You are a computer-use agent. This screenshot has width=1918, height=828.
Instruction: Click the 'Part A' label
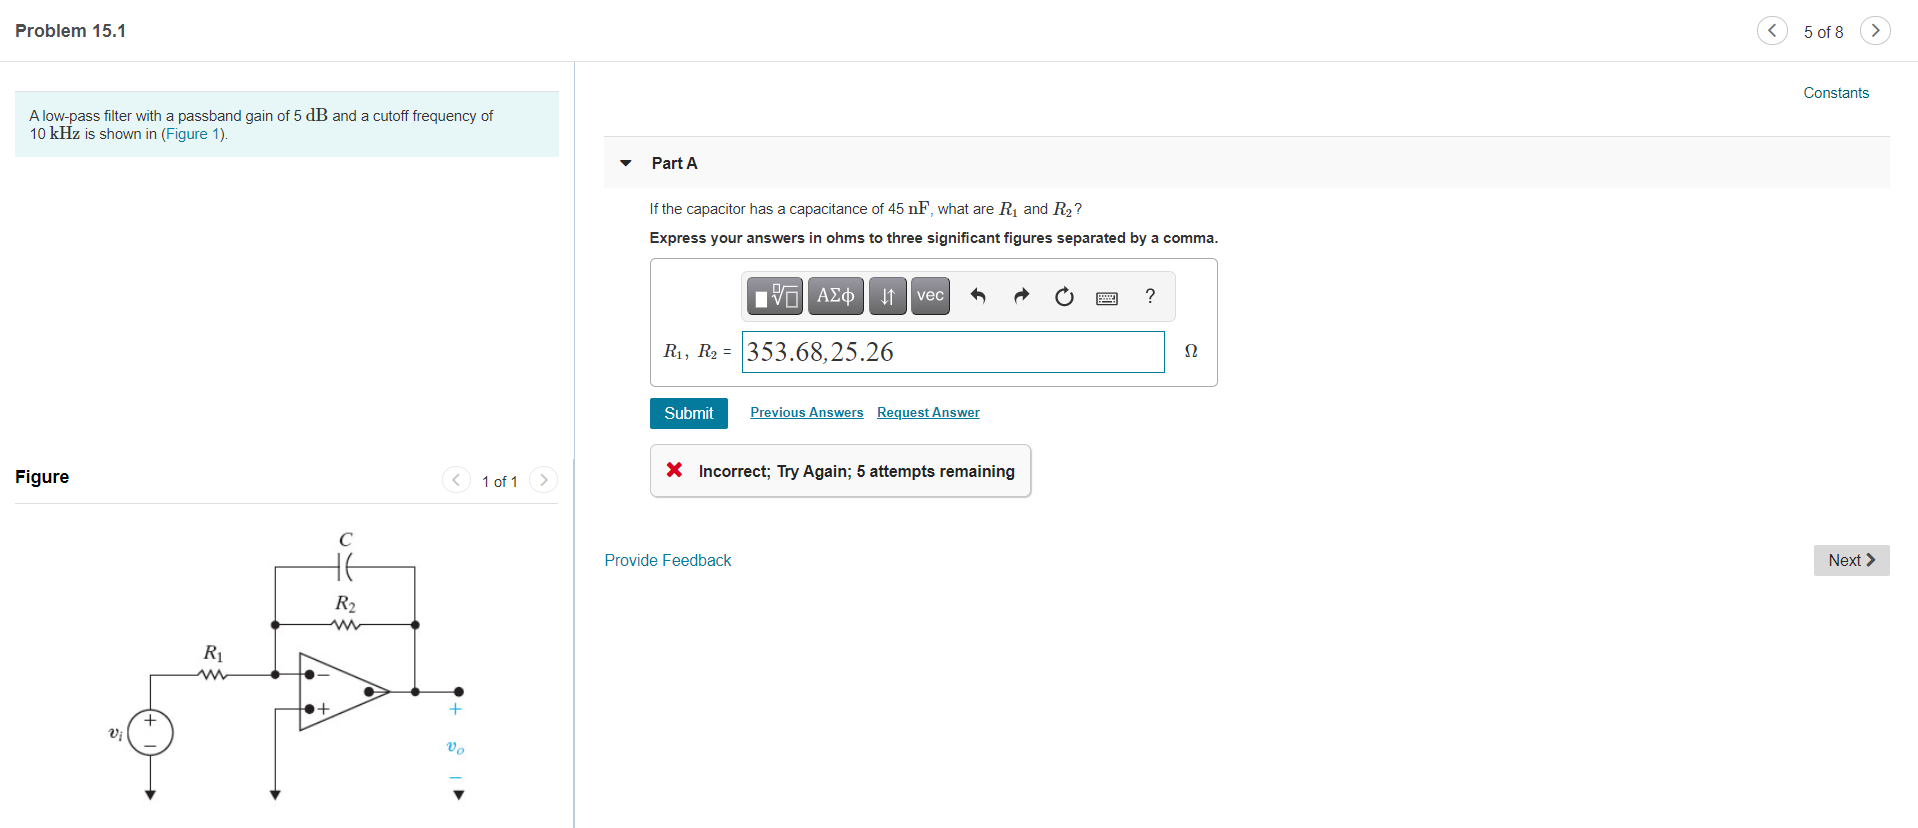(674, 163)
